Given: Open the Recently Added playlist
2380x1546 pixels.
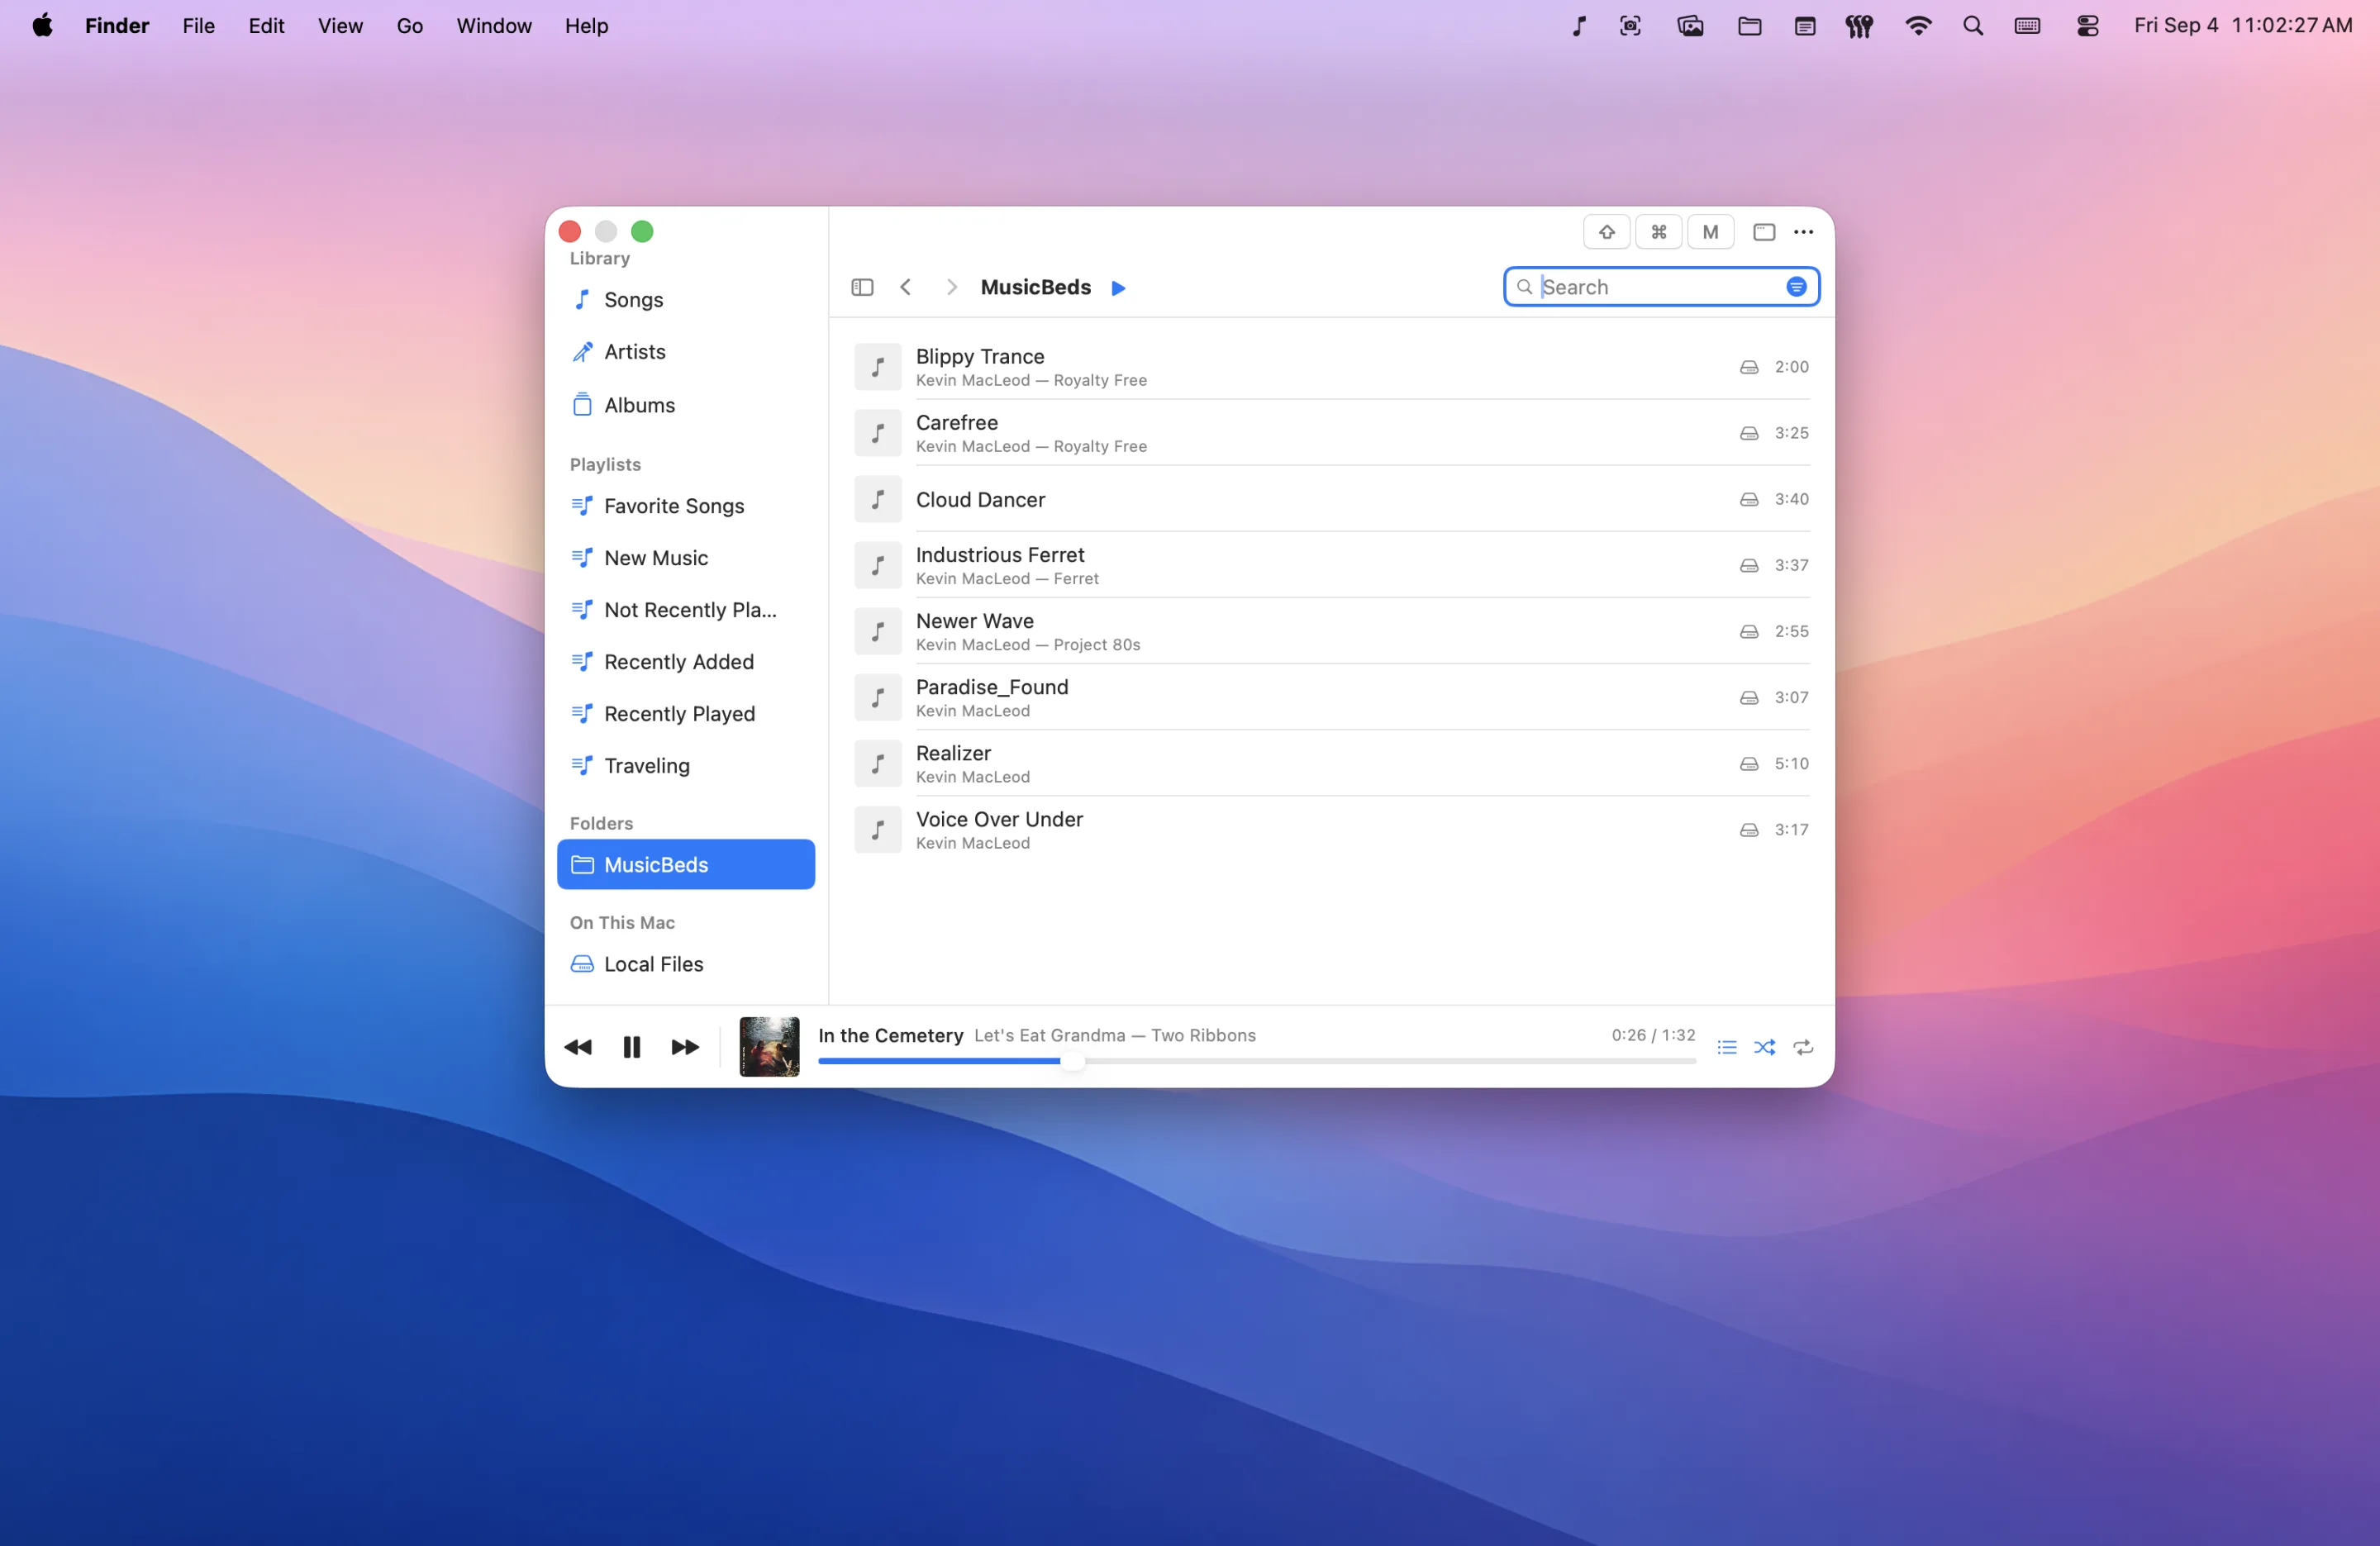Looking at the screenshot, I should pos(685,662).
